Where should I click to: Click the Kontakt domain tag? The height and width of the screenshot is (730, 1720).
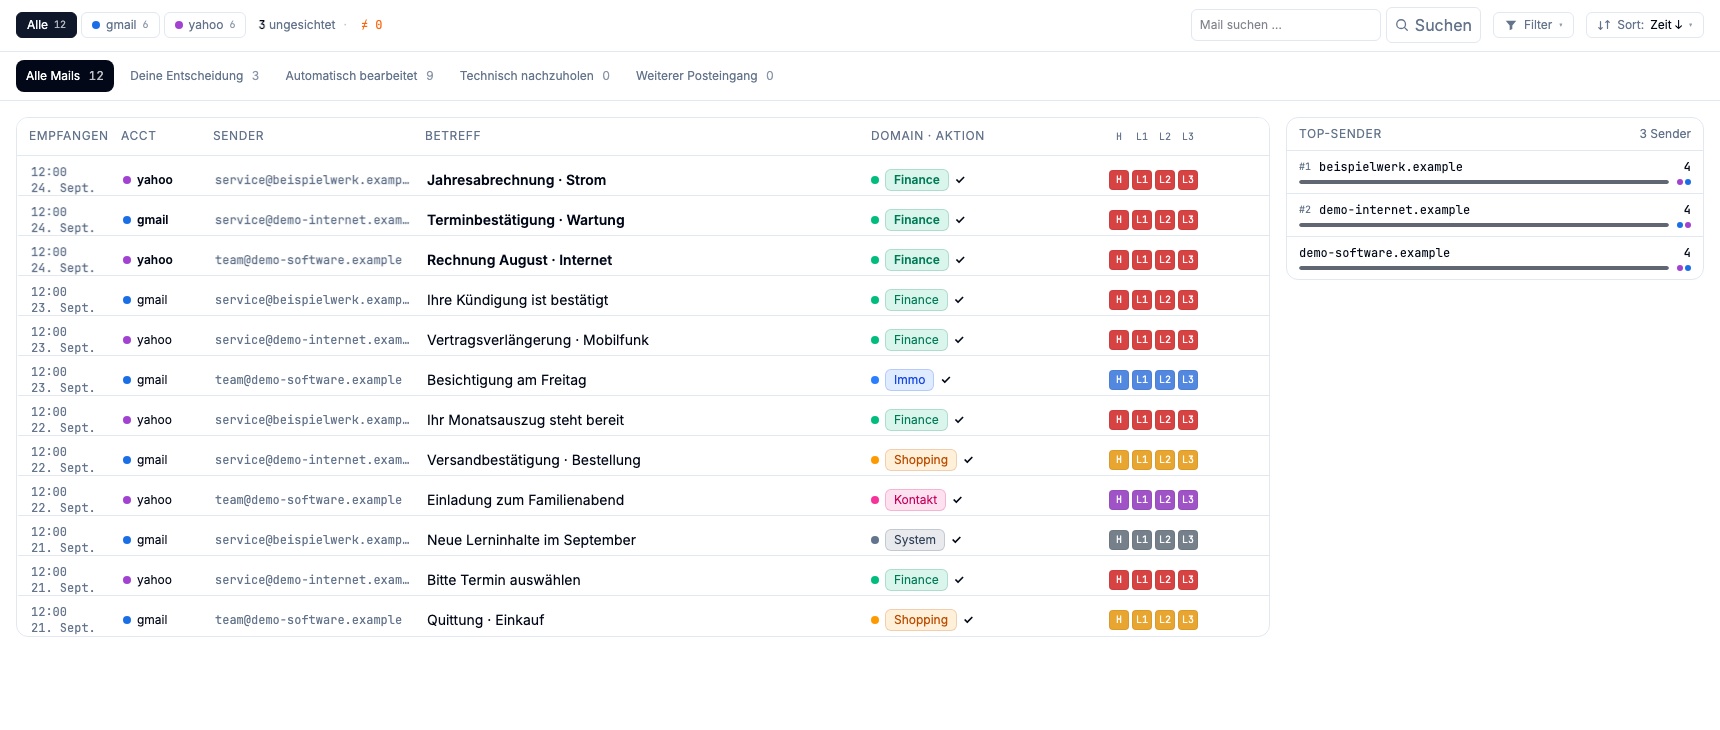tap(915, 500)
